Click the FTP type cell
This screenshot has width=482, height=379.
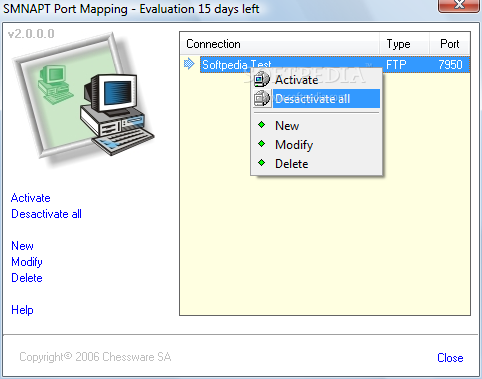pos(396,64)
